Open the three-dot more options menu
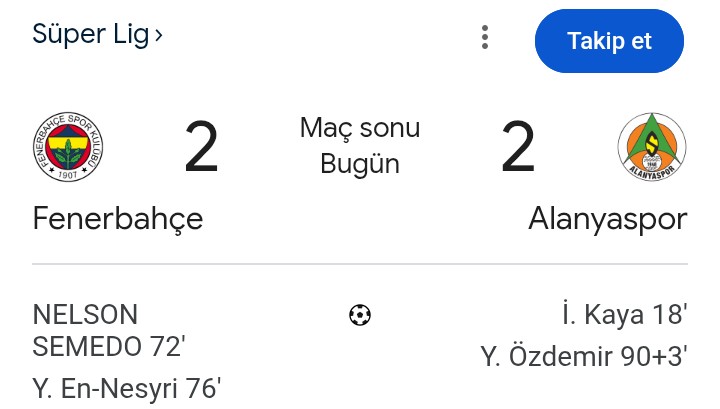 coord(485,38)
